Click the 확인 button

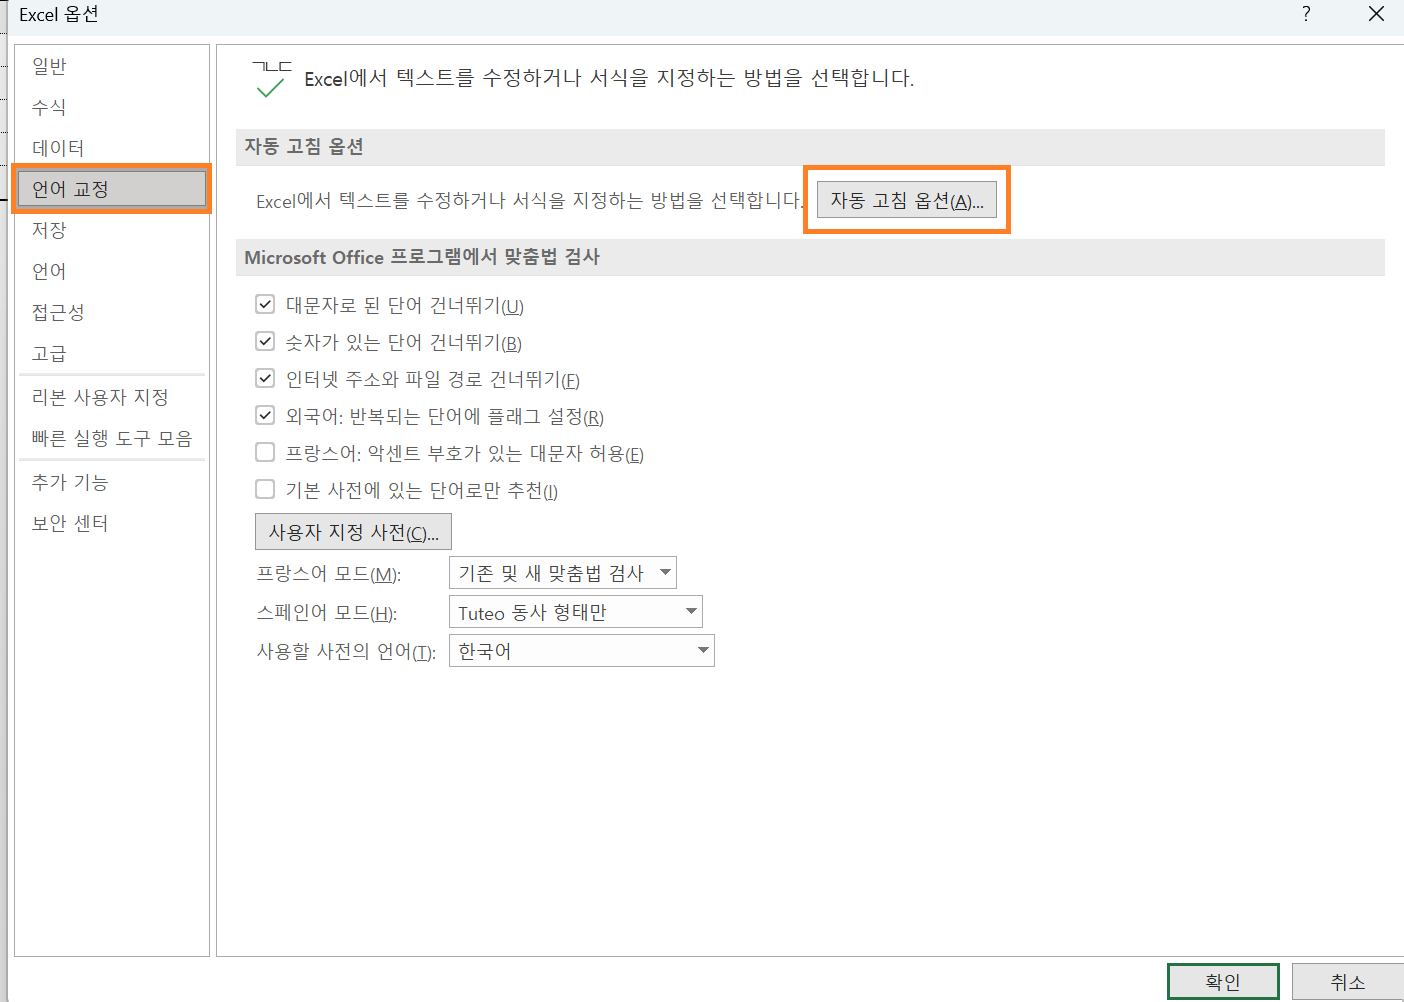click(x=1223, y=982)
